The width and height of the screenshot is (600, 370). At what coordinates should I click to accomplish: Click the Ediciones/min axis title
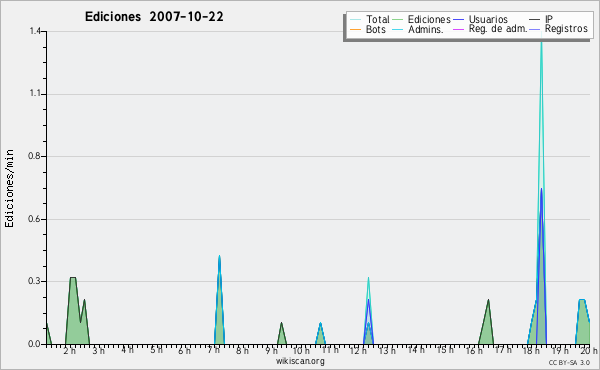point(9,188)
